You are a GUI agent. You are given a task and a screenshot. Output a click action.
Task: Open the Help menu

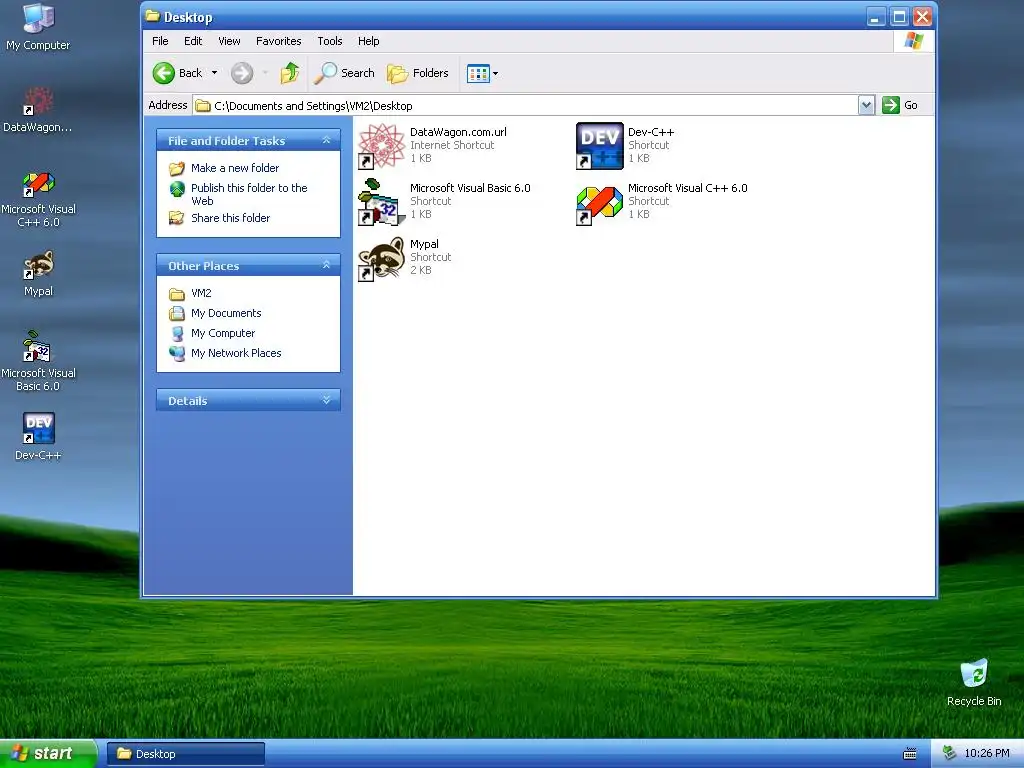click(368, 41)
